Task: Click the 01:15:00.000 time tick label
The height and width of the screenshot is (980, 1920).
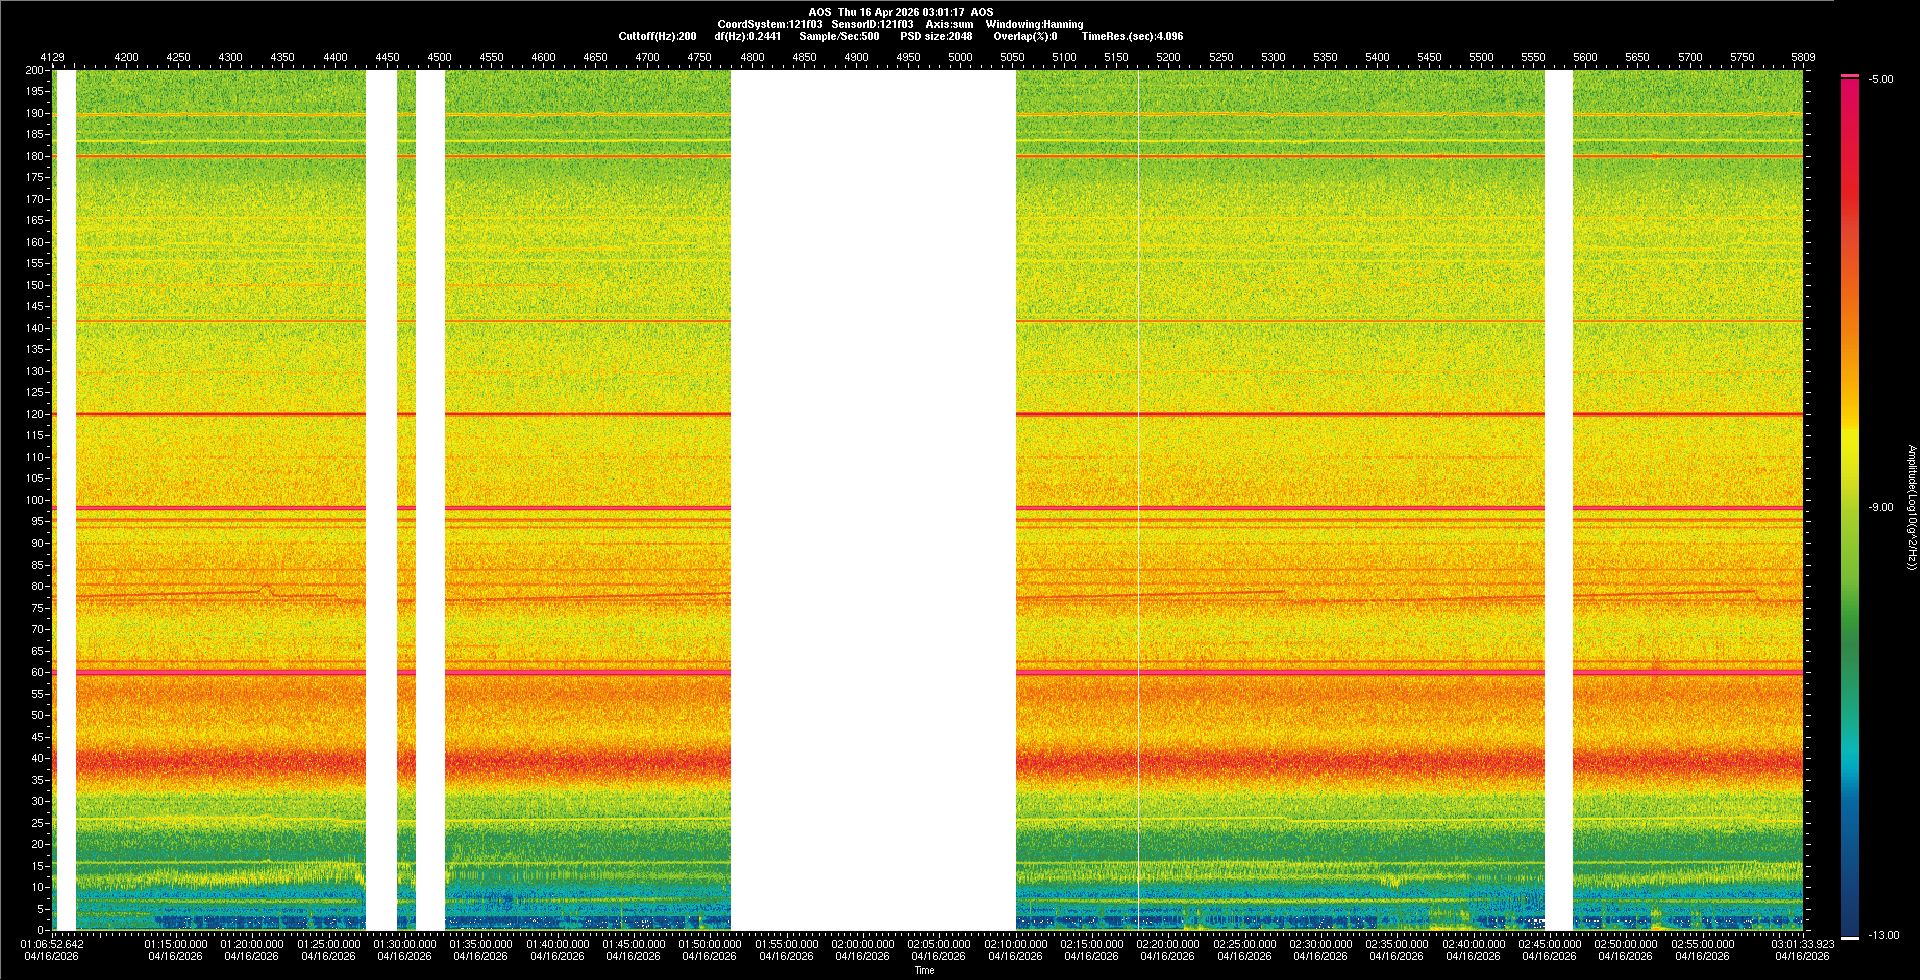Action: coord(176,943)
